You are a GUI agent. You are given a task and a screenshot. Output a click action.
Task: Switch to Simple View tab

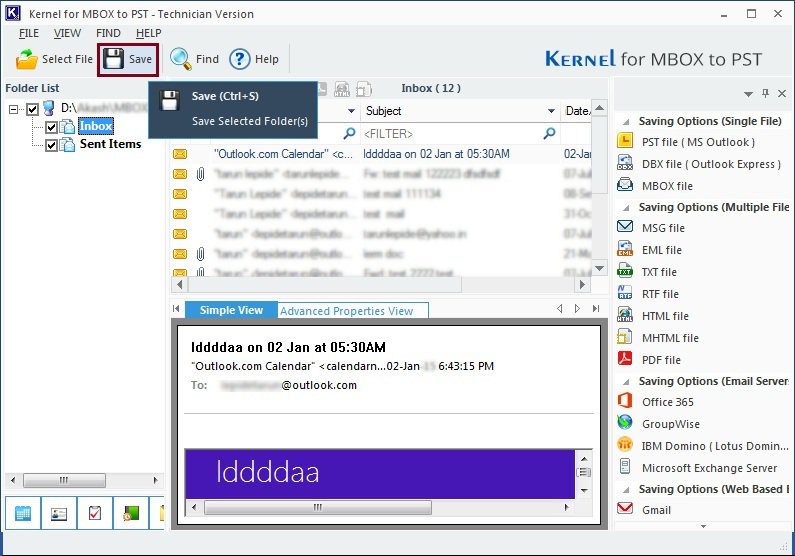(x=231, y=310)
